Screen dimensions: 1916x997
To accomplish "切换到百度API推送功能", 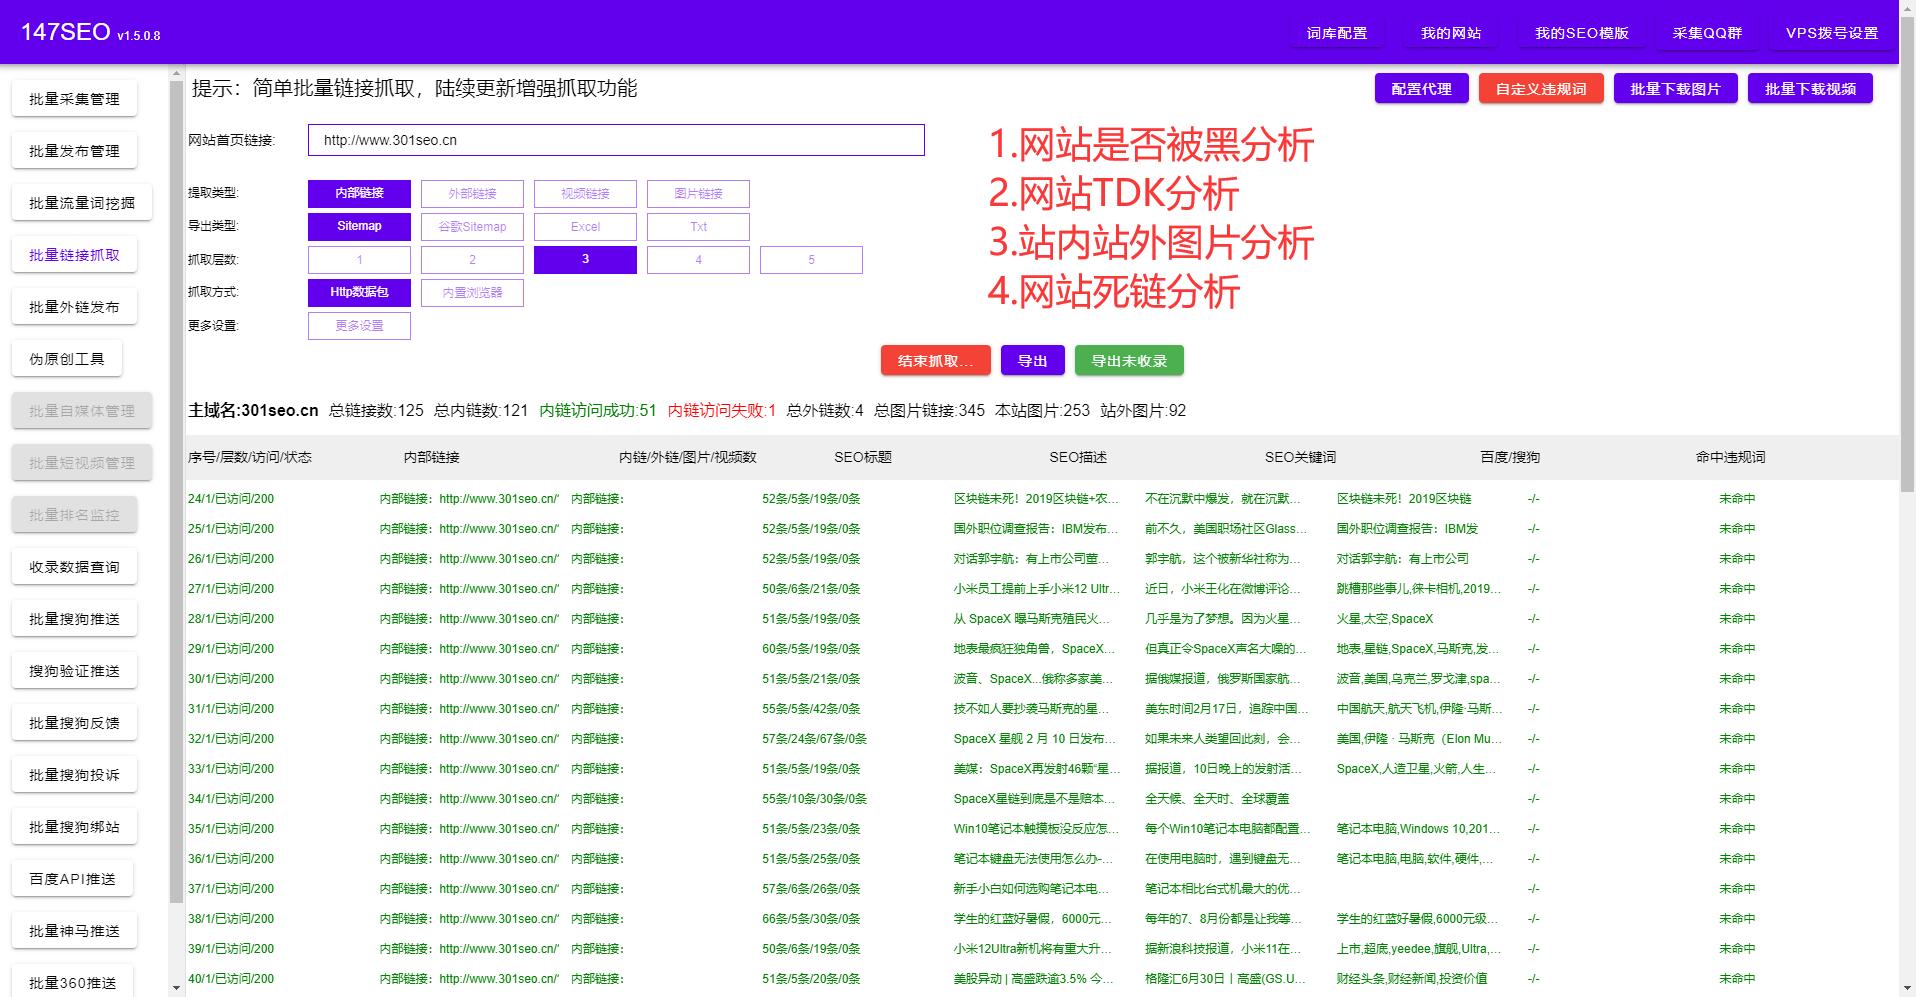I will point(71,877).
